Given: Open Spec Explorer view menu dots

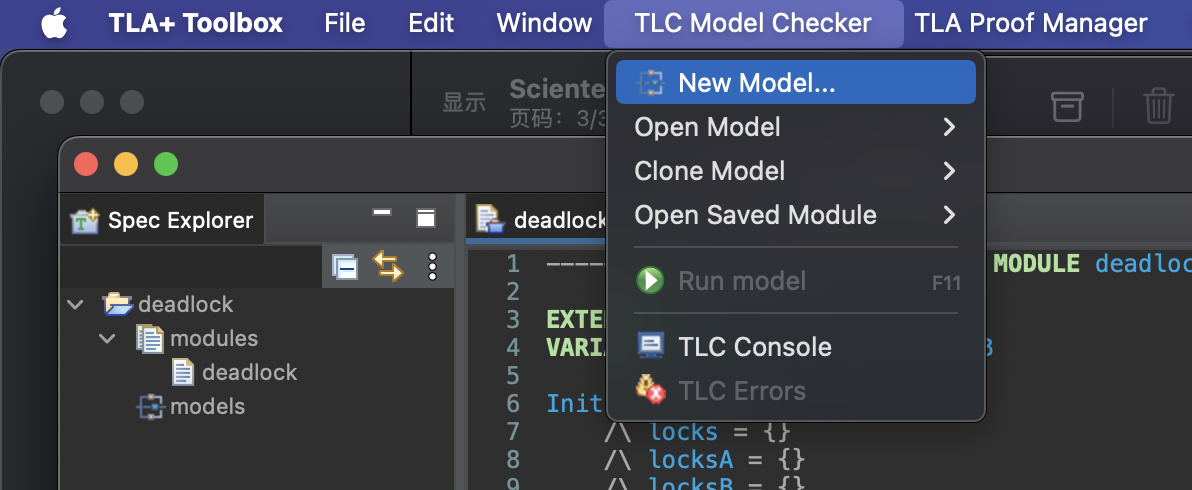Looking at the screenshot, I should 433,267.
